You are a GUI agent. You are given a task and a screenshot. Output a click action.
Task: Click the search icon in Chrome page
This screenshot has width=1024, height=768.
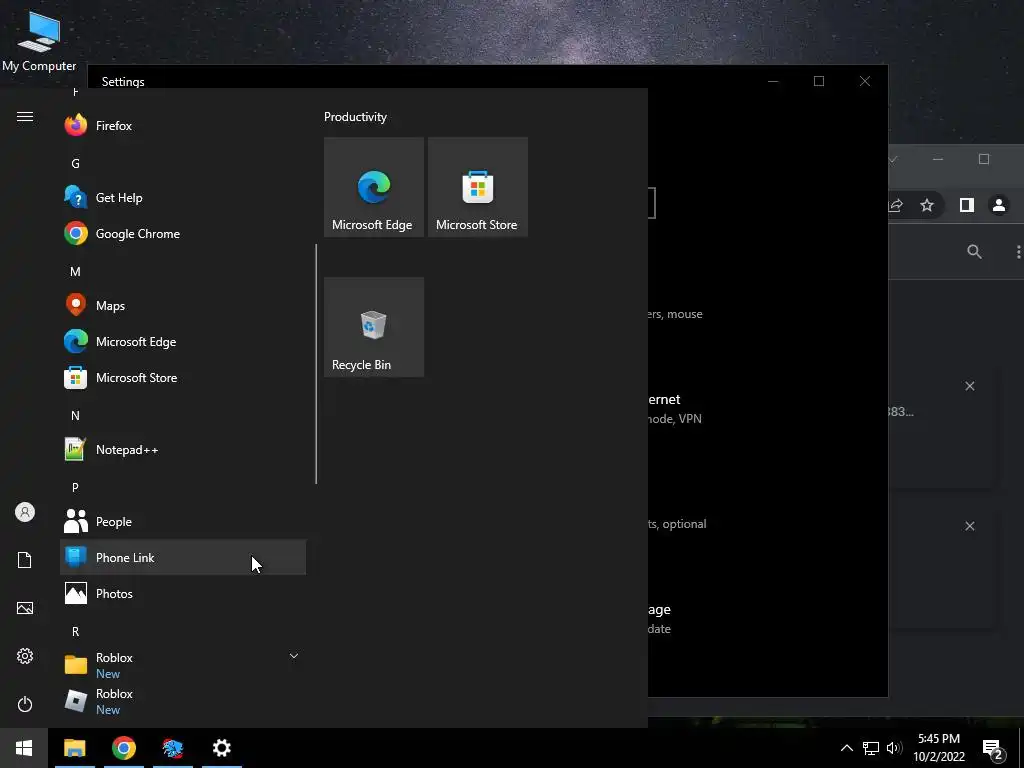(974, 251)
